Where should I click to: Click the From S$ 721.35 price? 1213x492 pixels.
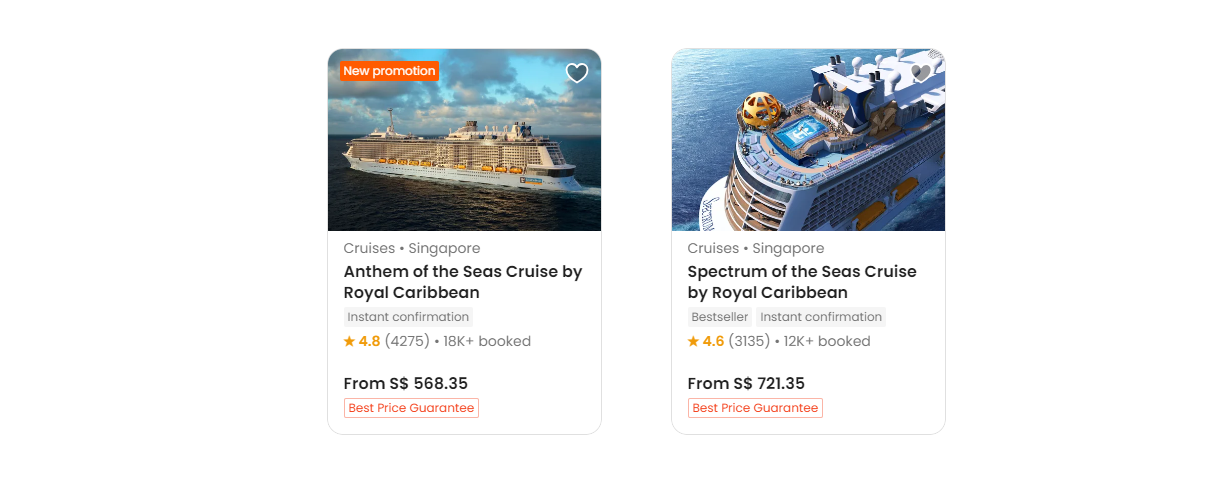tap(746, 383)
